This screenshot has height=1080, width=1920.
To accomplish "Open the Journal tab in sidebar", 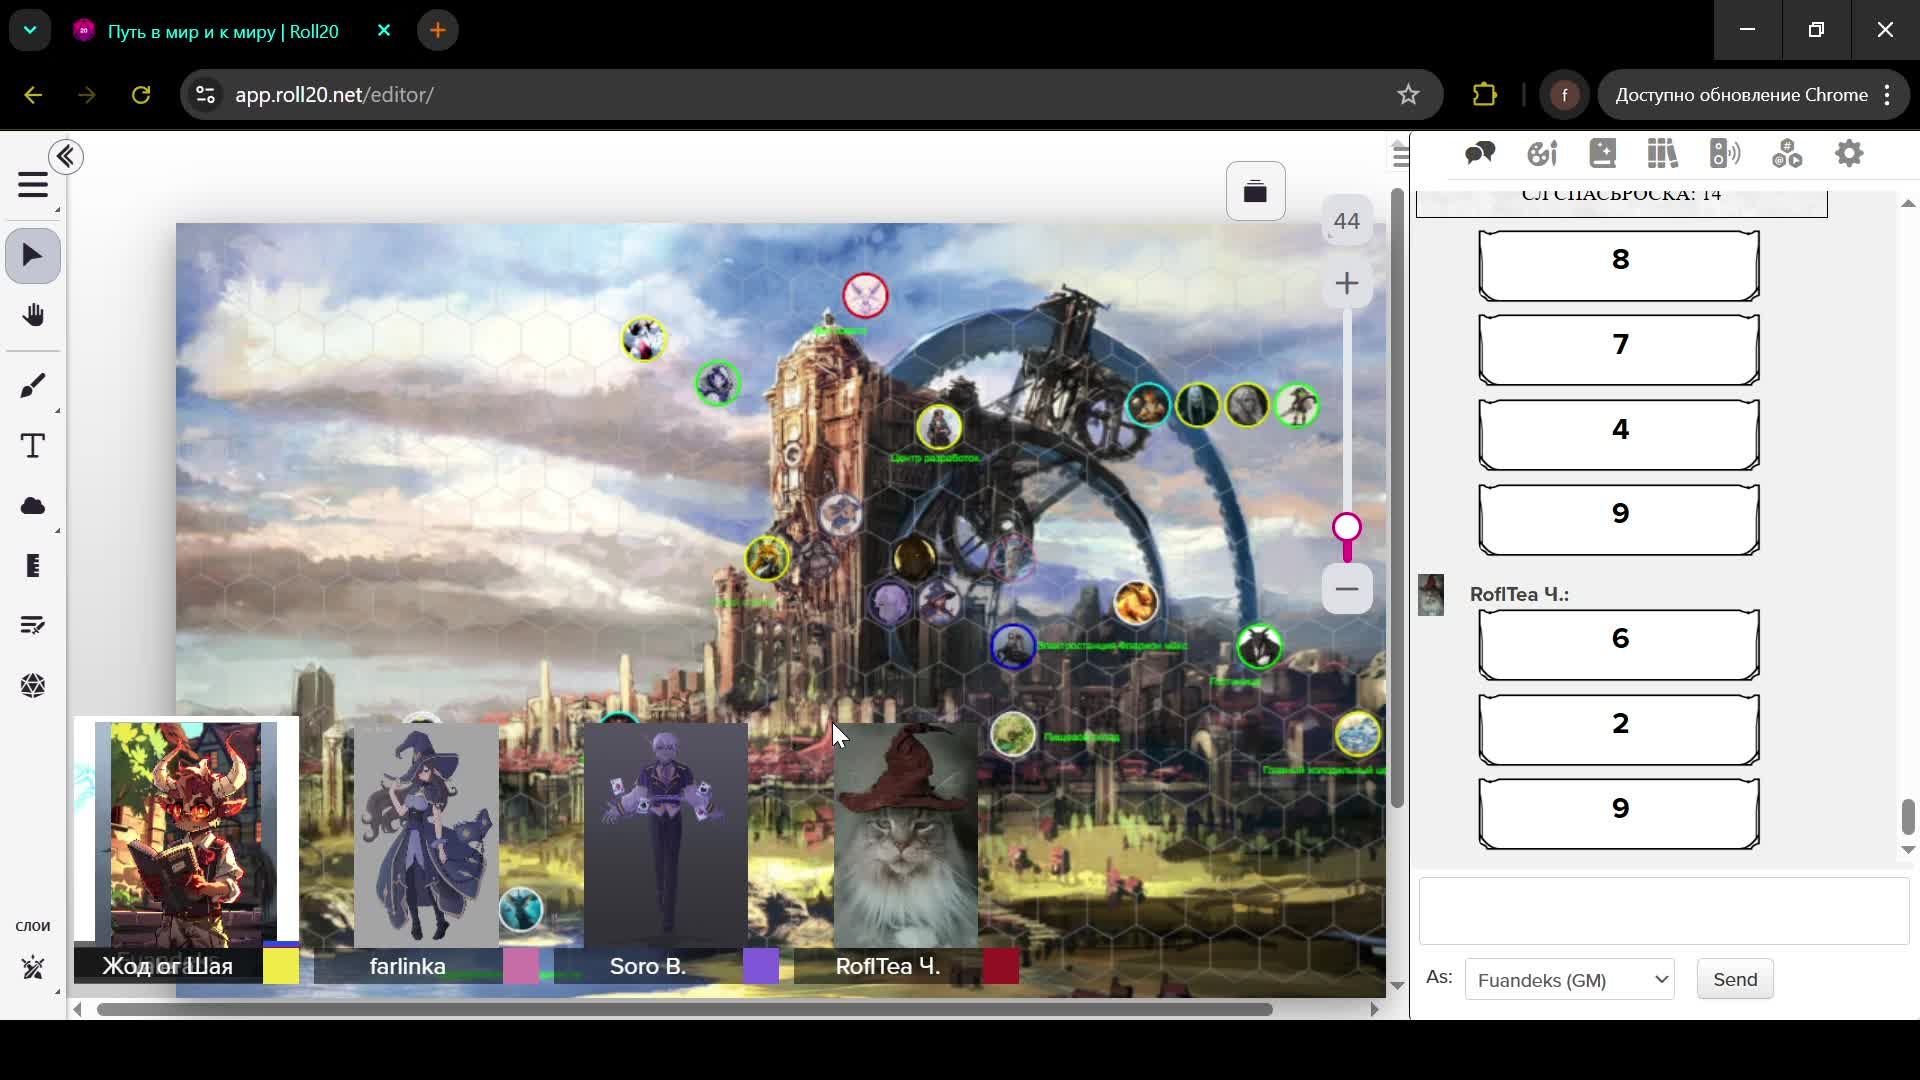I will pyautogui.click(x=1602, y=154).
